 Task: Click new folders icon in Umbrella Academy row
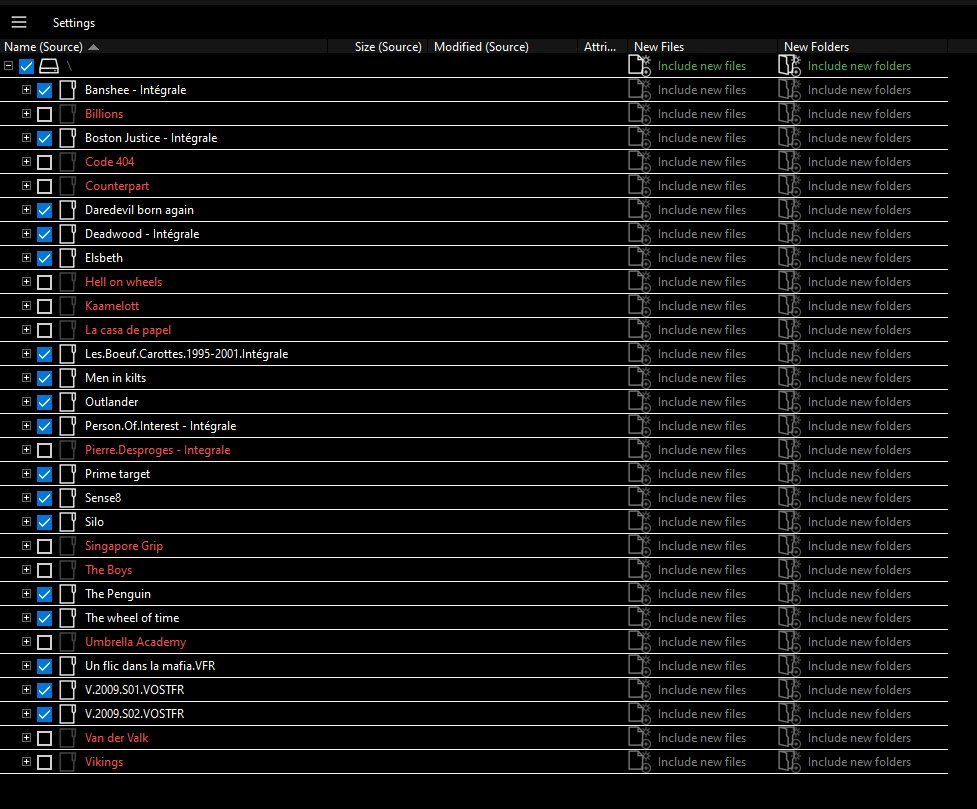[789, 641]
